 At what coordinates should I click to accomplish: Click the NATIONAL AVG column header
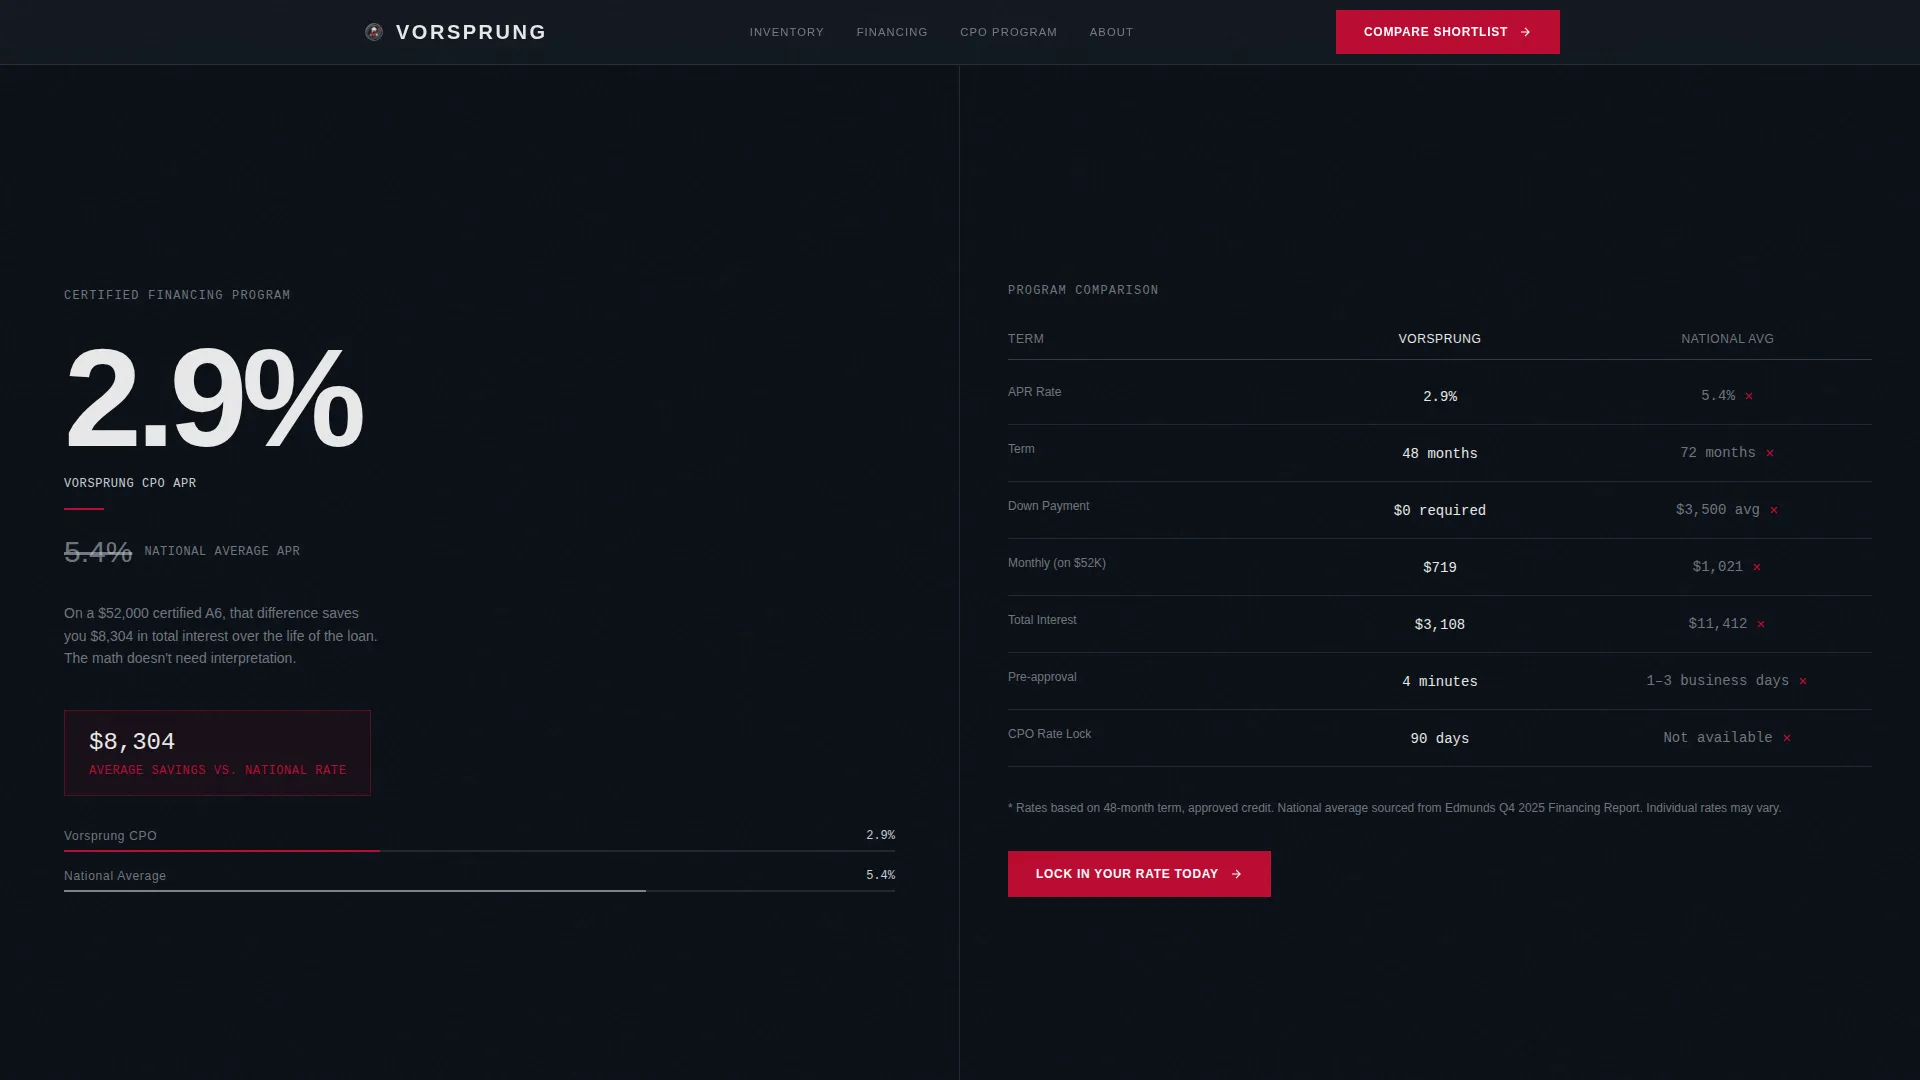[x=1727, y=339]
